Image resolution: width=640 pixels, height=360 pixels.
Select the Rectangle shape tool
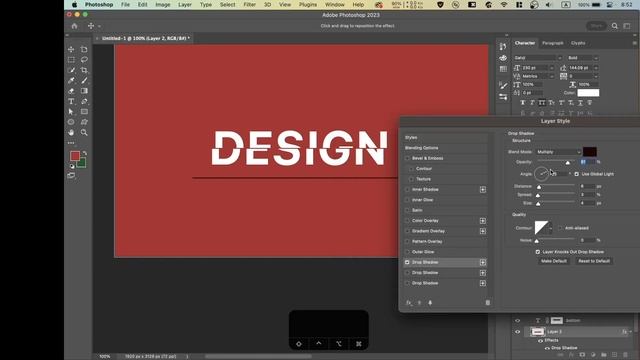pyautogui.click(x=84, y=111)
